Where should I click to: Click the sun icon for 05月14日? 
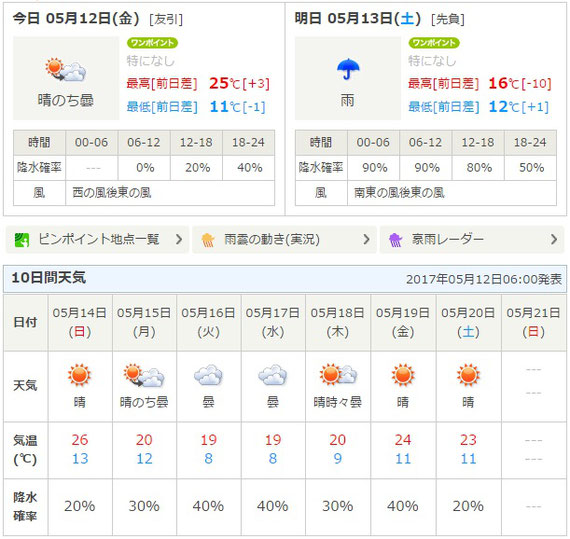point(79,375)
